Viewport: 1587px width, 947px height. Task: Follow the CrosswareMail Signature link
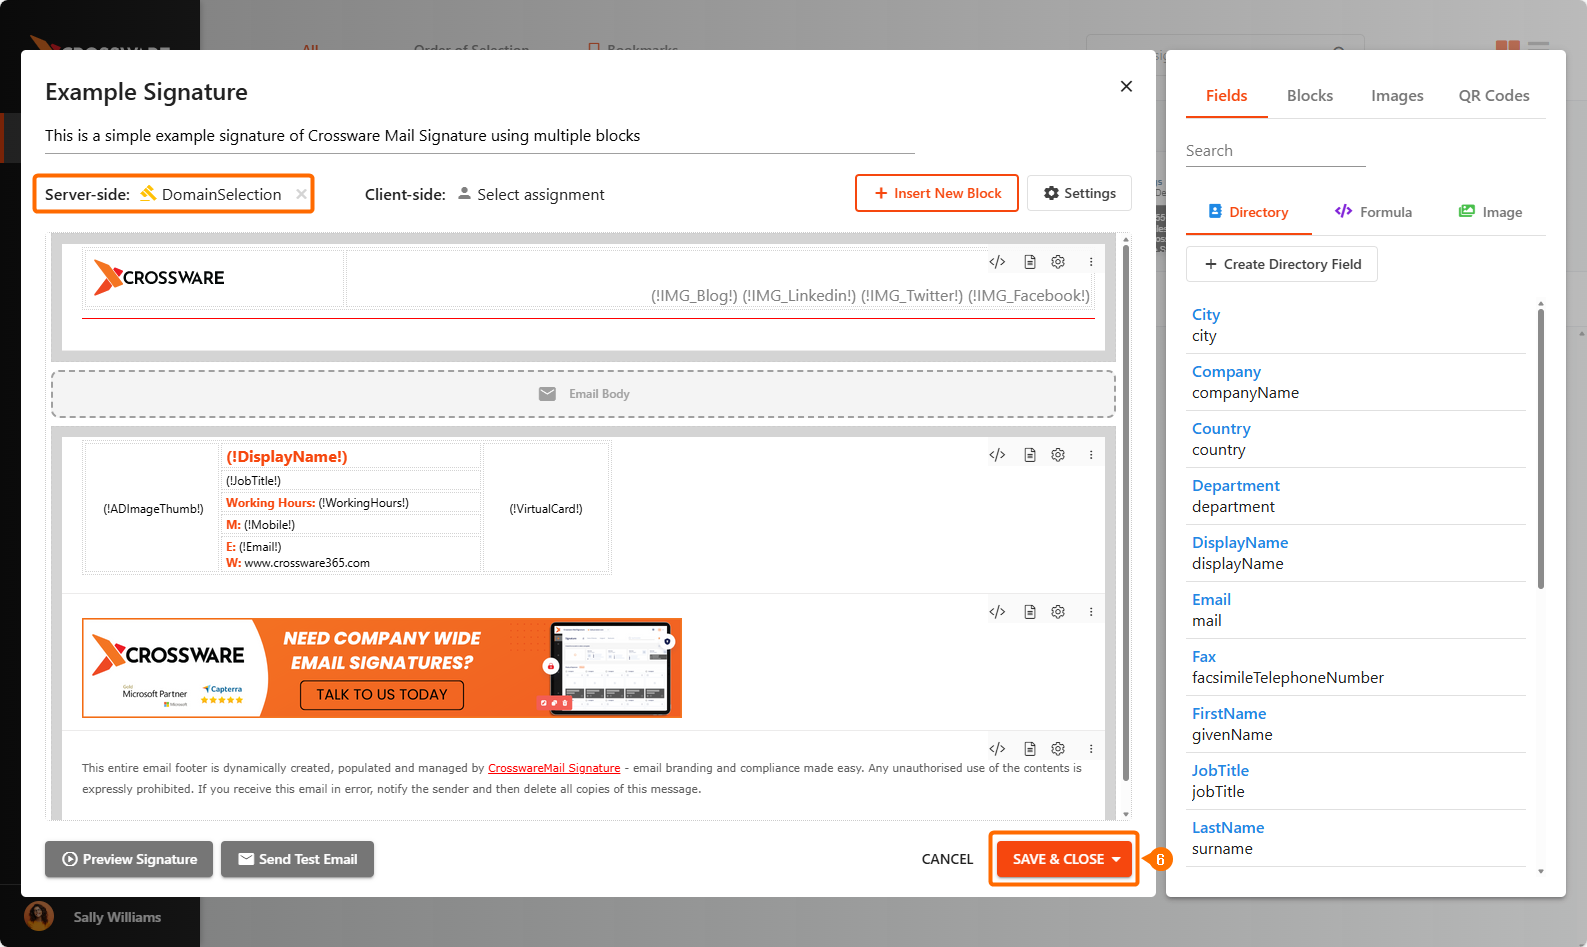pyautogui.click(x=554, y=768)
